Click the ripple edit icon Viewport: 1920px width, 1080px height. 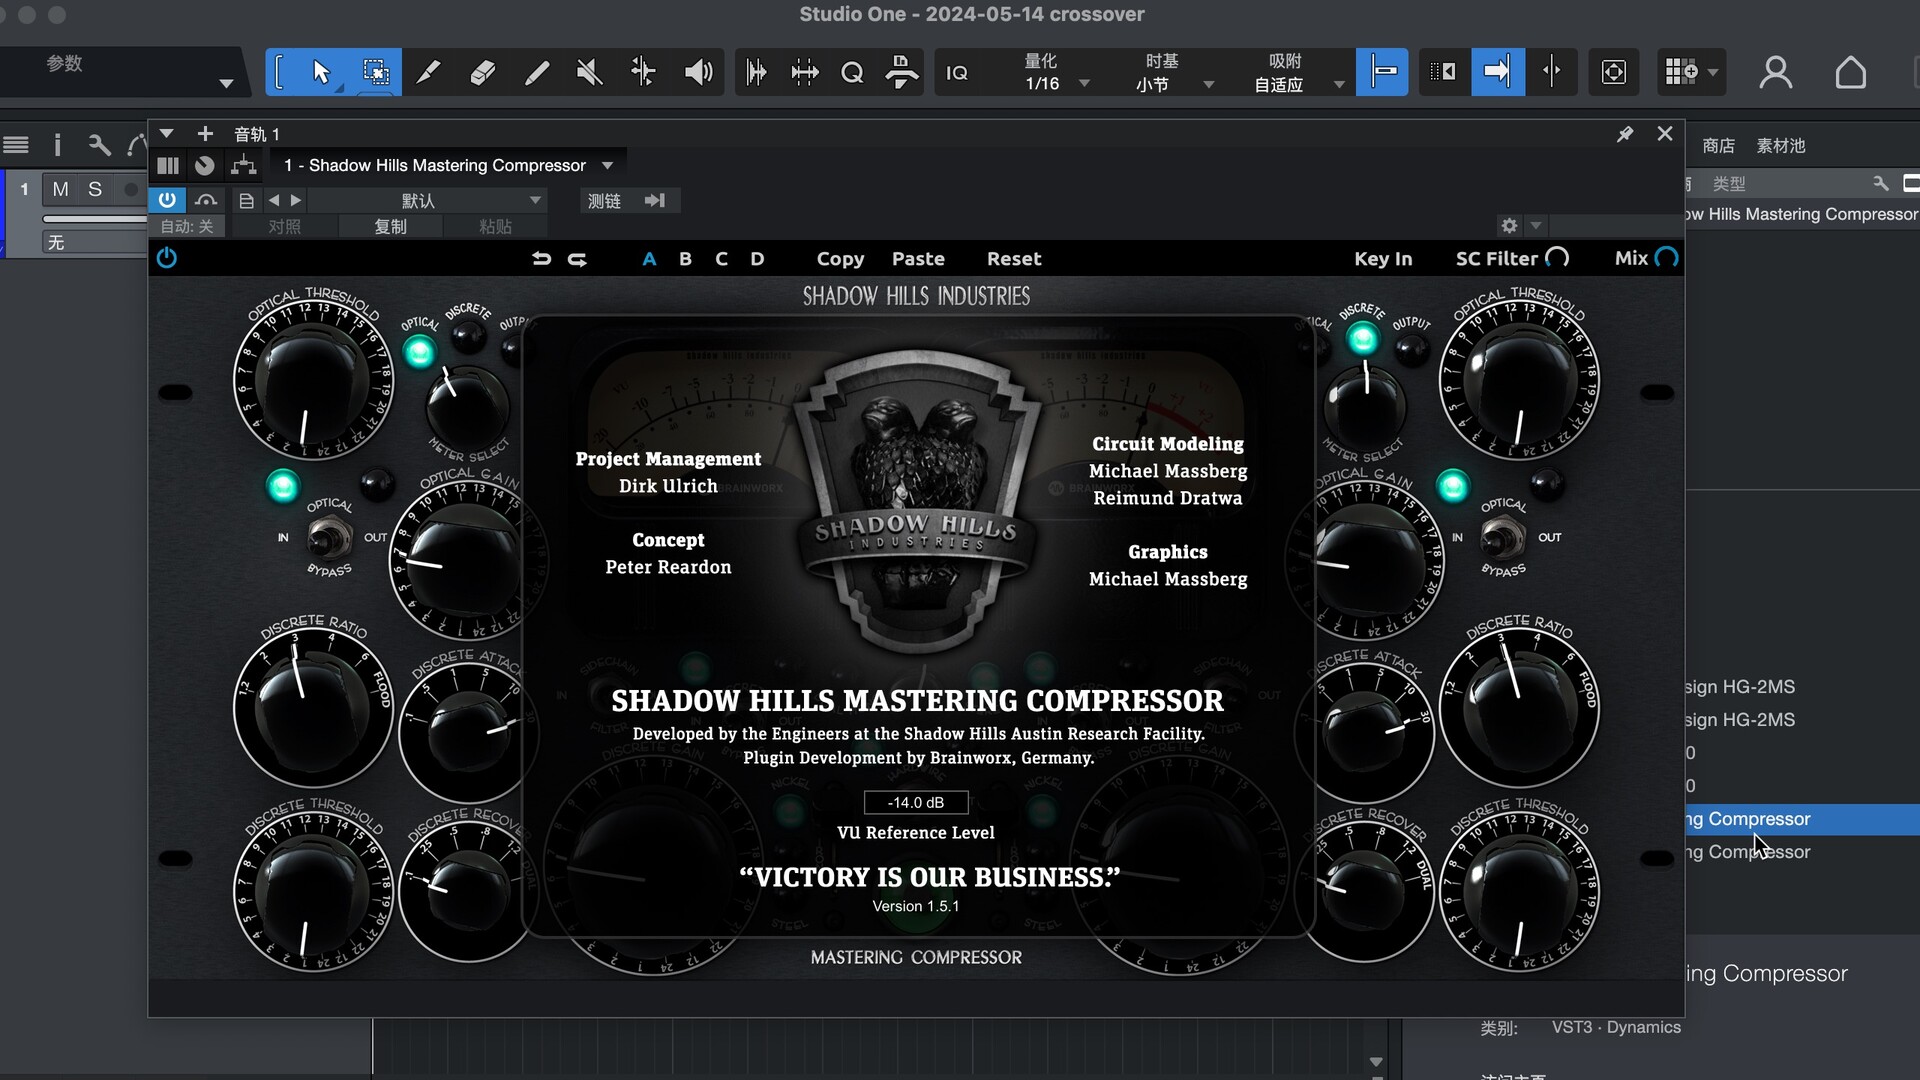click(1443, 72)
